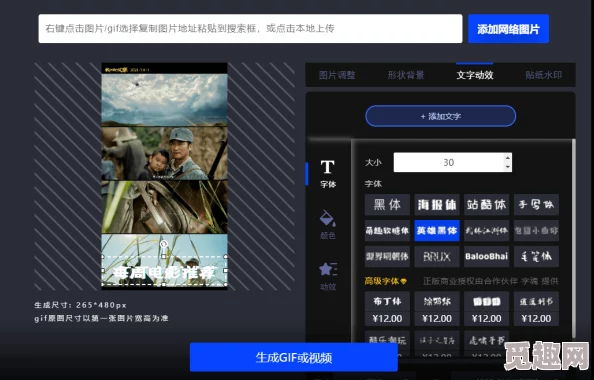The image size is (594, 380).
Task: Select the 海报体 font
Action: click(x=437, y=205)
